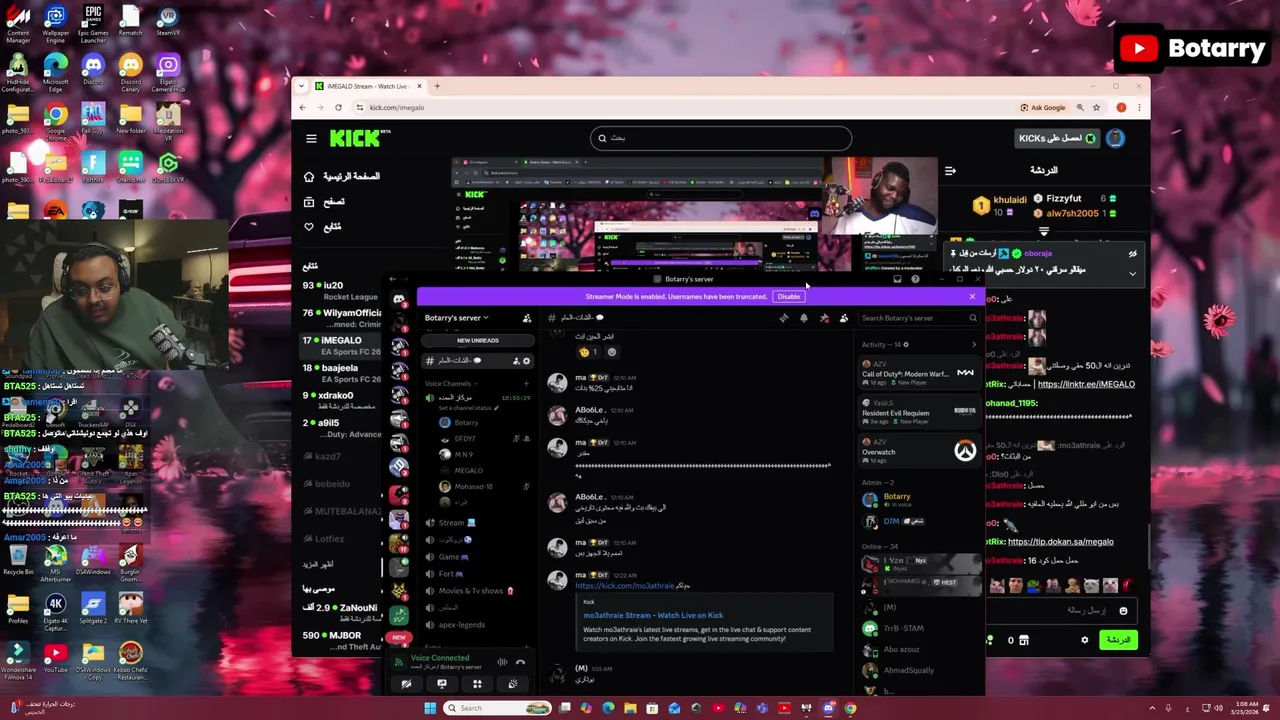The image size is (1280, 720).
Task: Open Chrome tab search dropdown
Action: (302, 86)
